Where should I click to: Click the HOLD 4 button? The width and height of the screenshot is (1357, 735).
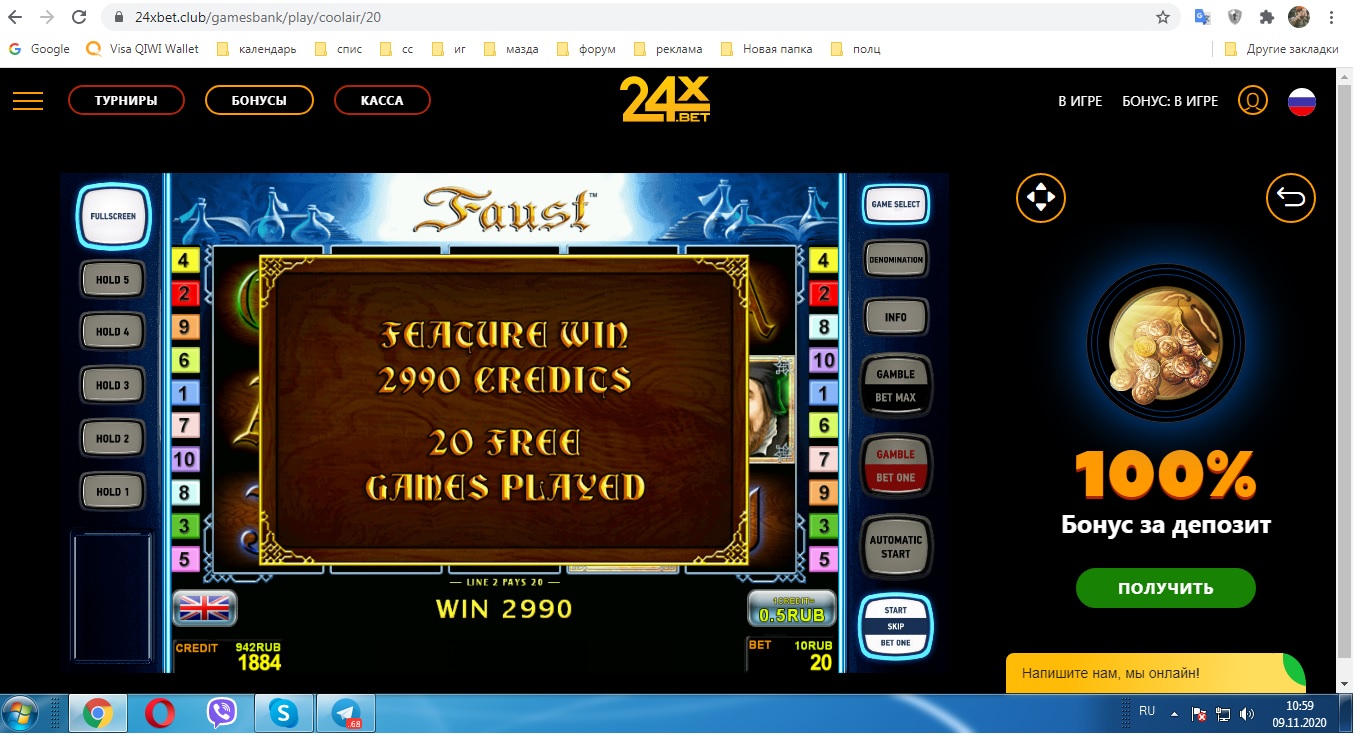tap(113, 332)
